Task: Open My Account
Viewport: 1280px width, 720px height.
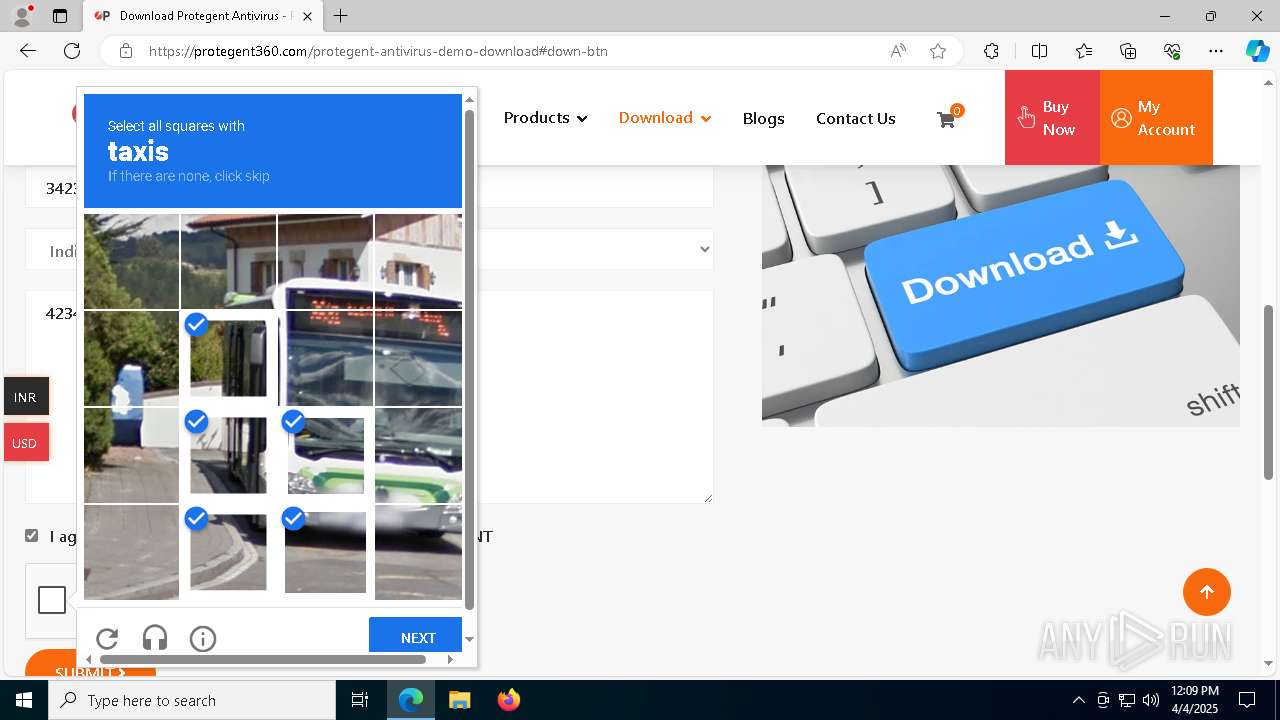Action: [1156, 118]
